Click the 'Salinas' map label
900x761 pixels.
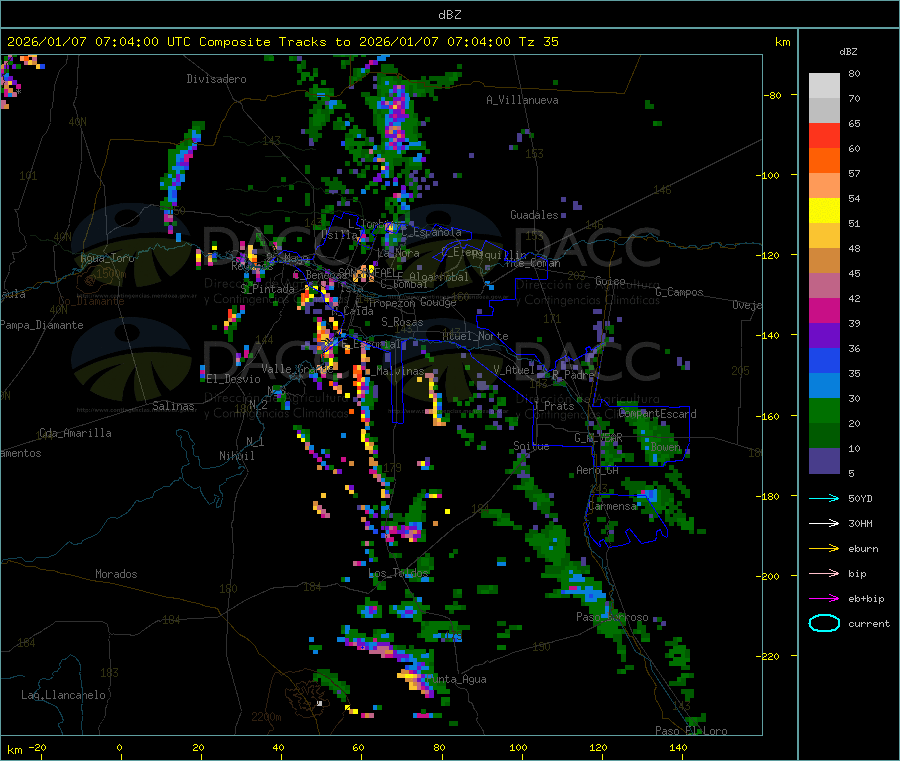click(x=173, y=406)
